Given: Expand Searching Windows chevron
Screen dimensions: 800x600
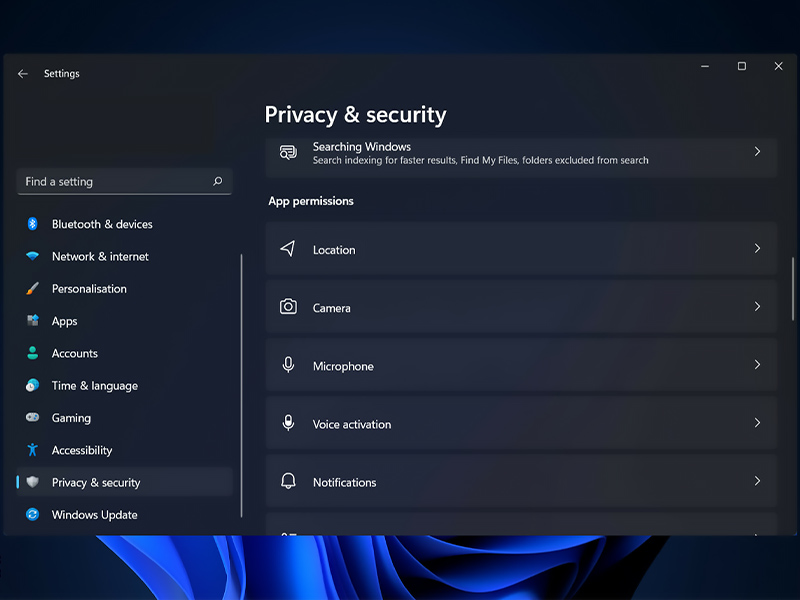Looking at the screenshot, I should click(x=757, y=152).
